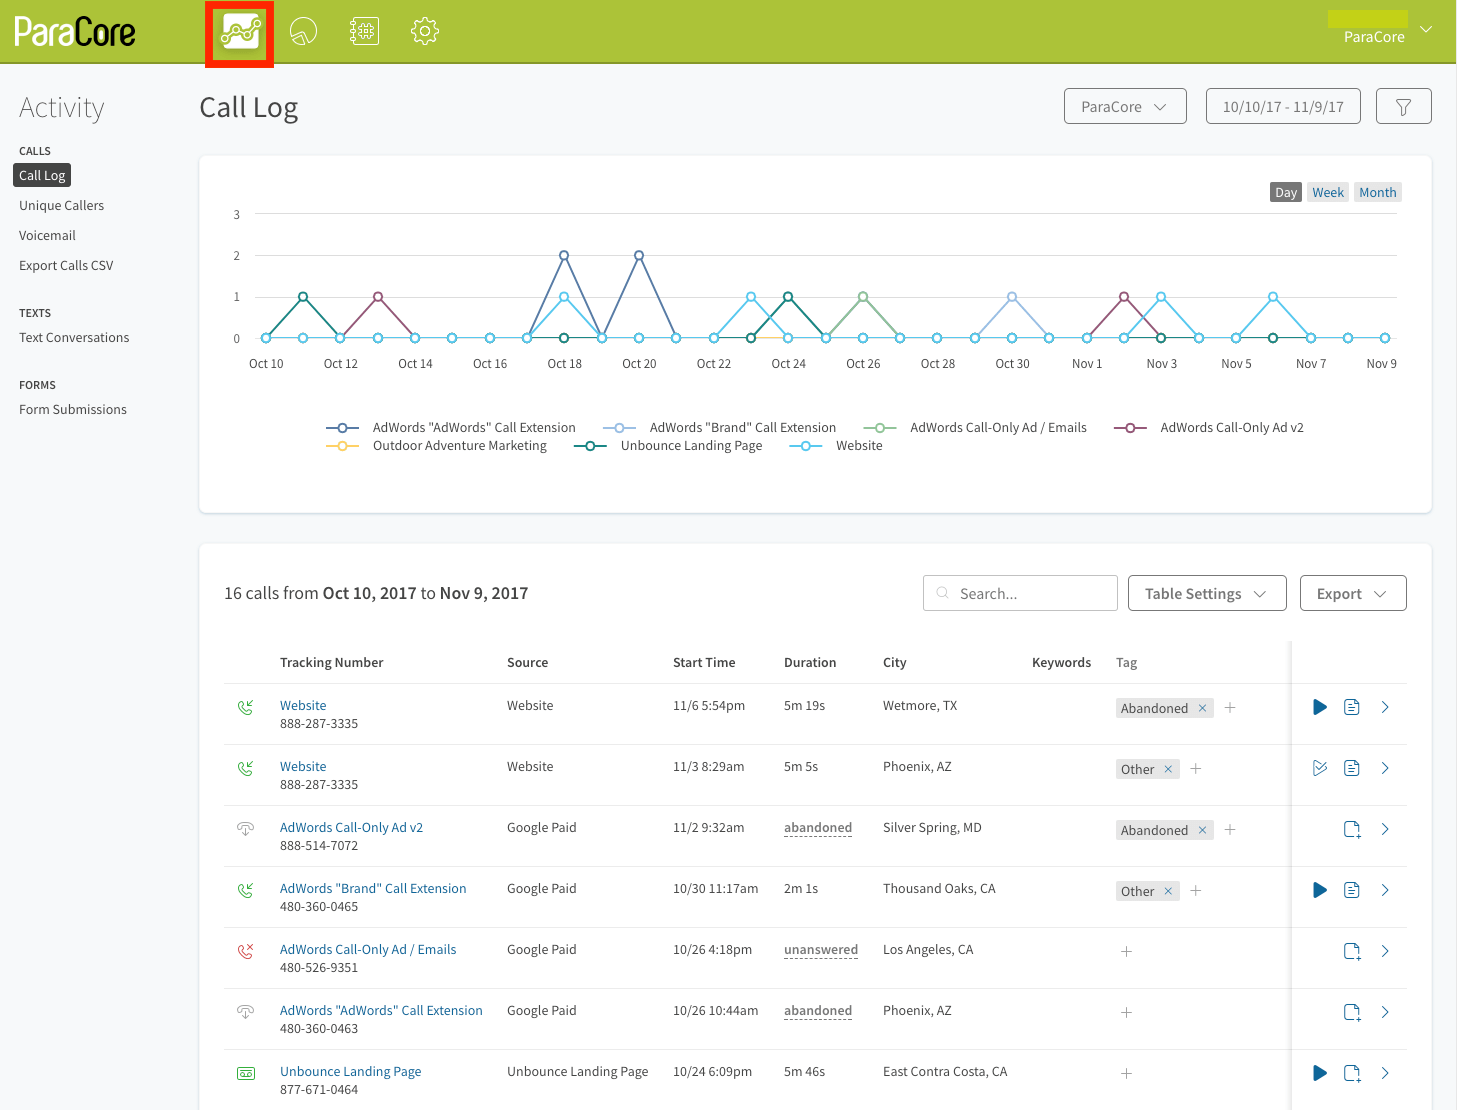
Task: Open the Activity chart icon in top bar
Action: (240, 32)
